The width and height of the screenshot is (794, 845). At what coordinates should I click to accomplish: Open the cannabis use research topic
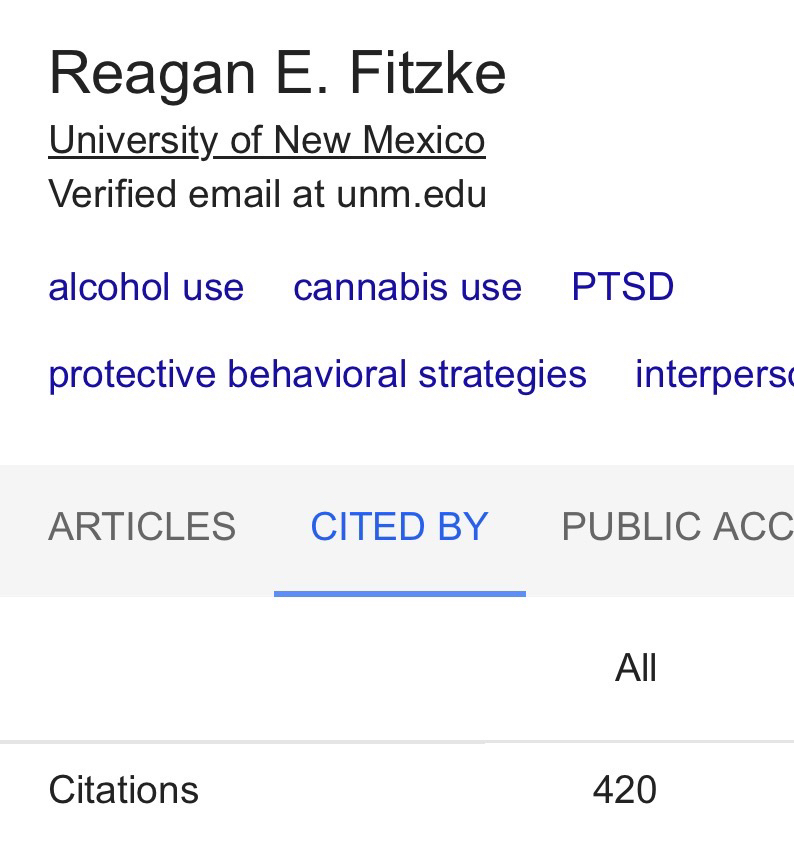pos(407,287)
